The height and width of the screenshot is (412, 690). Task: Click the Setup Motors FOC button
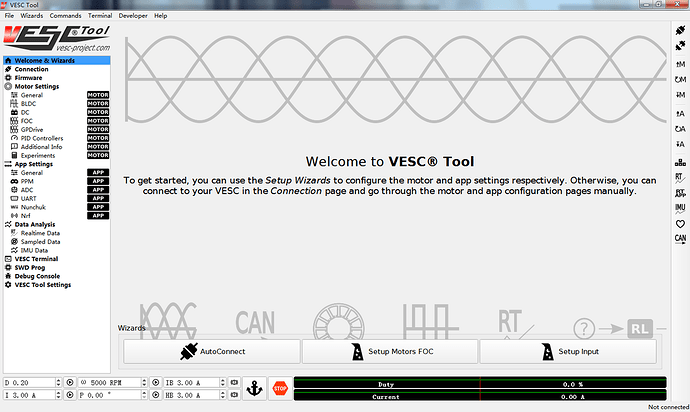pyautogui.click(x=389, y=352)
